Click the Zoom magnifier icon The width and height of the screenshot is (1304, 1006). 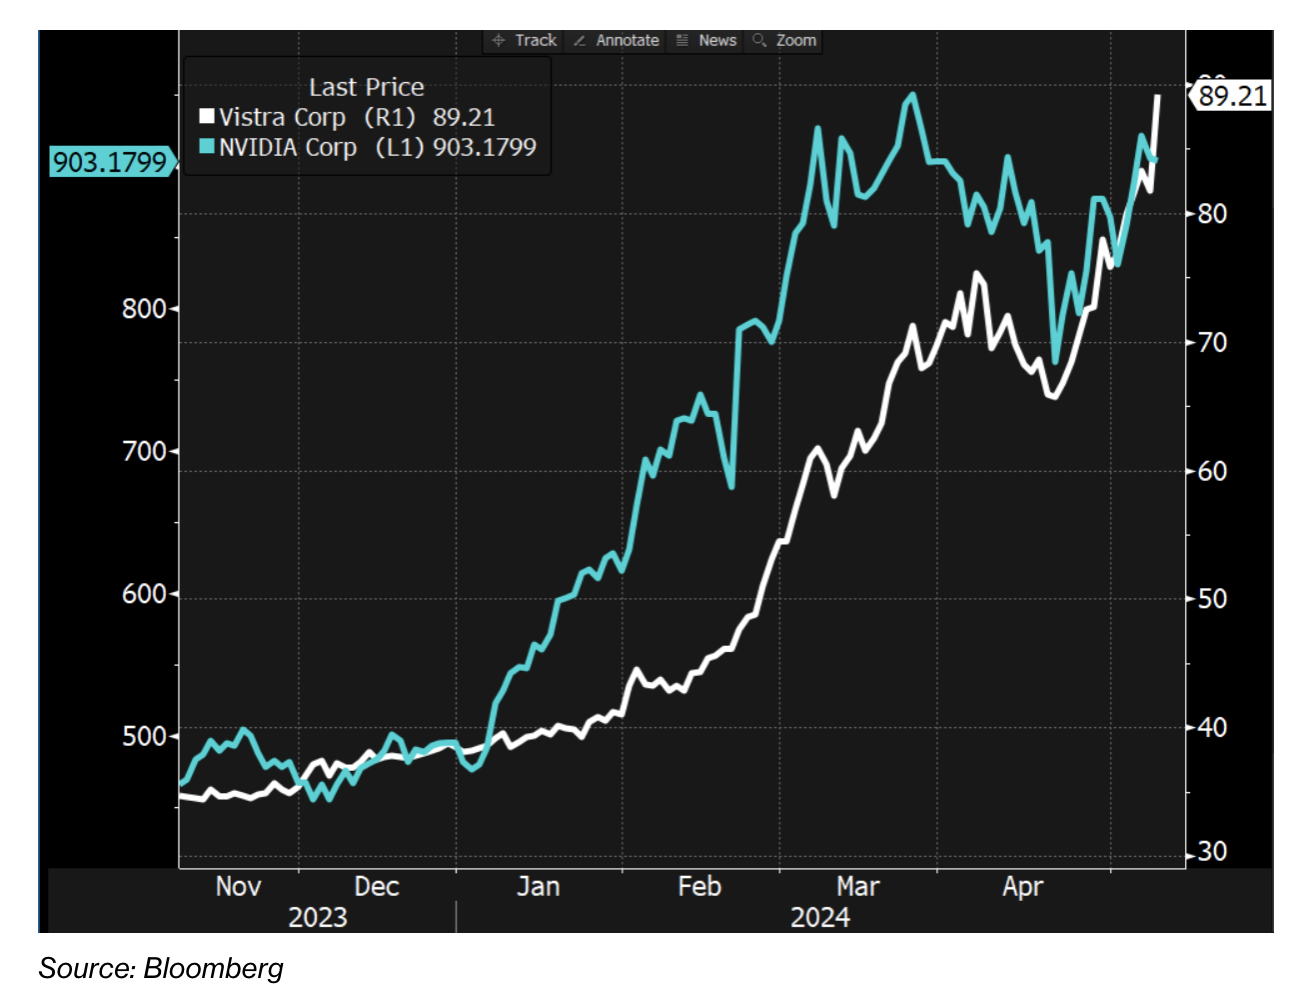pyautogui.click(x=760, y=41)
